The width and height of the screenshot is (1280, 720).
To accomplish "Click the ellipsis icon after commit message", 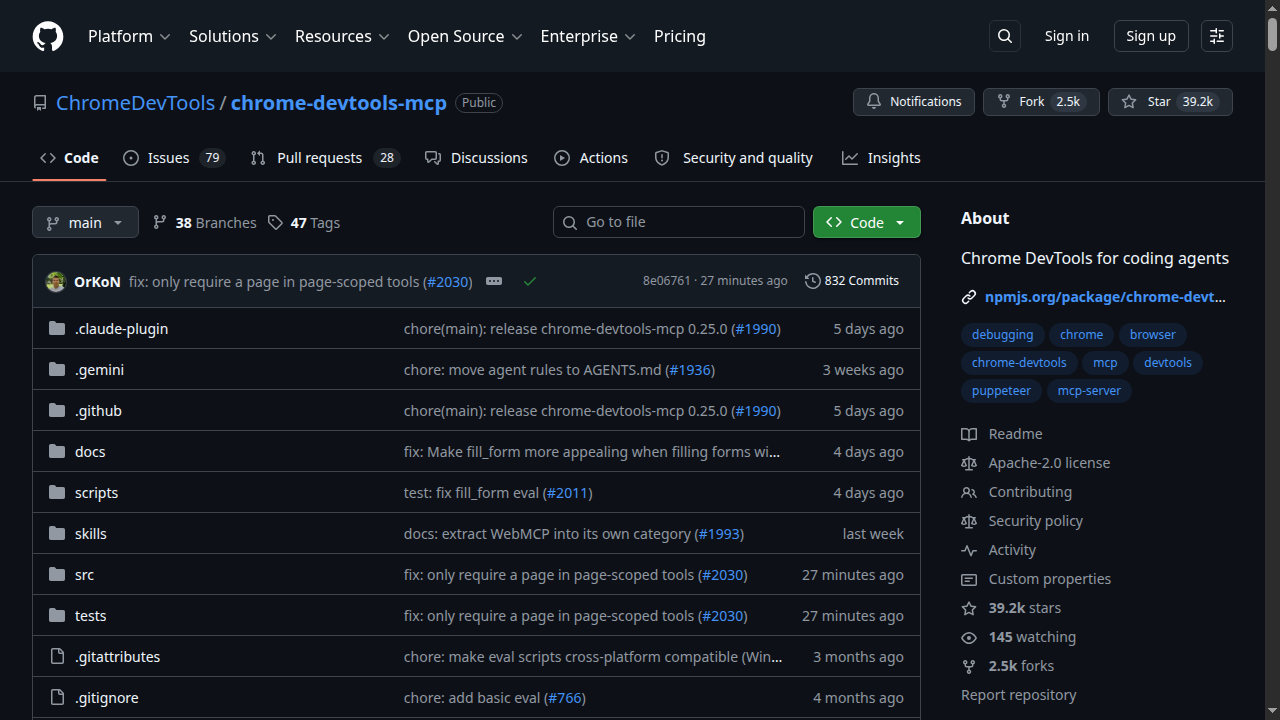I will pos(494,281).
